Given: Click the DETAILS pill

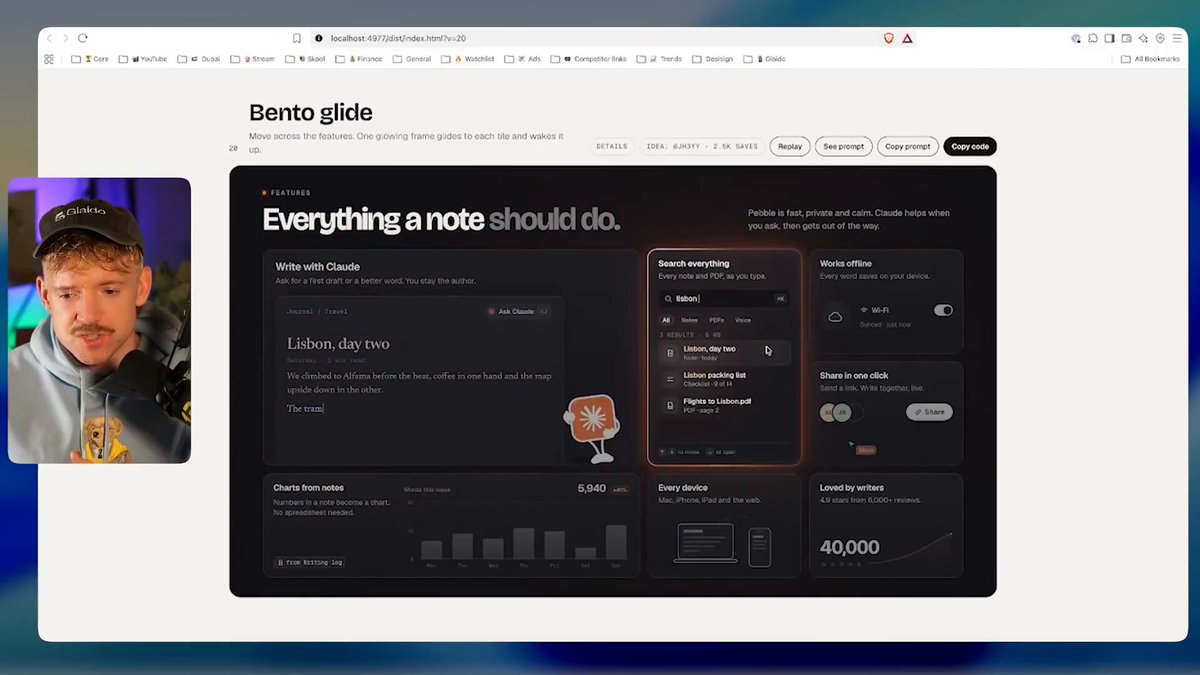Looking at the screenshot, I should [612, 146].
